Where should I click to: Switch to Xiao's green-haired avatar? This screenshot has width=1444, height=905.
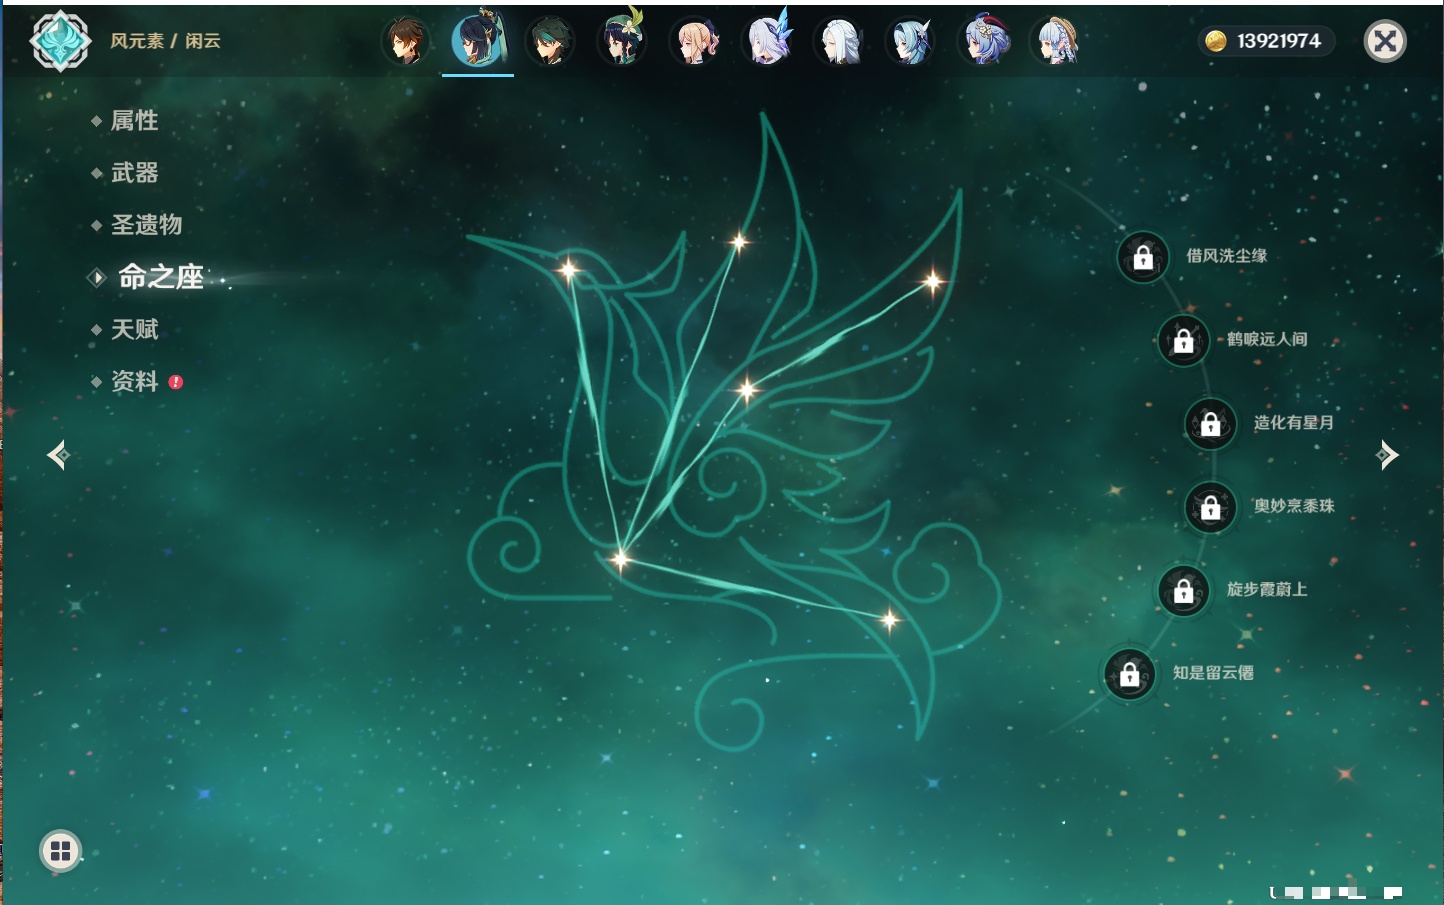point(550,42)
